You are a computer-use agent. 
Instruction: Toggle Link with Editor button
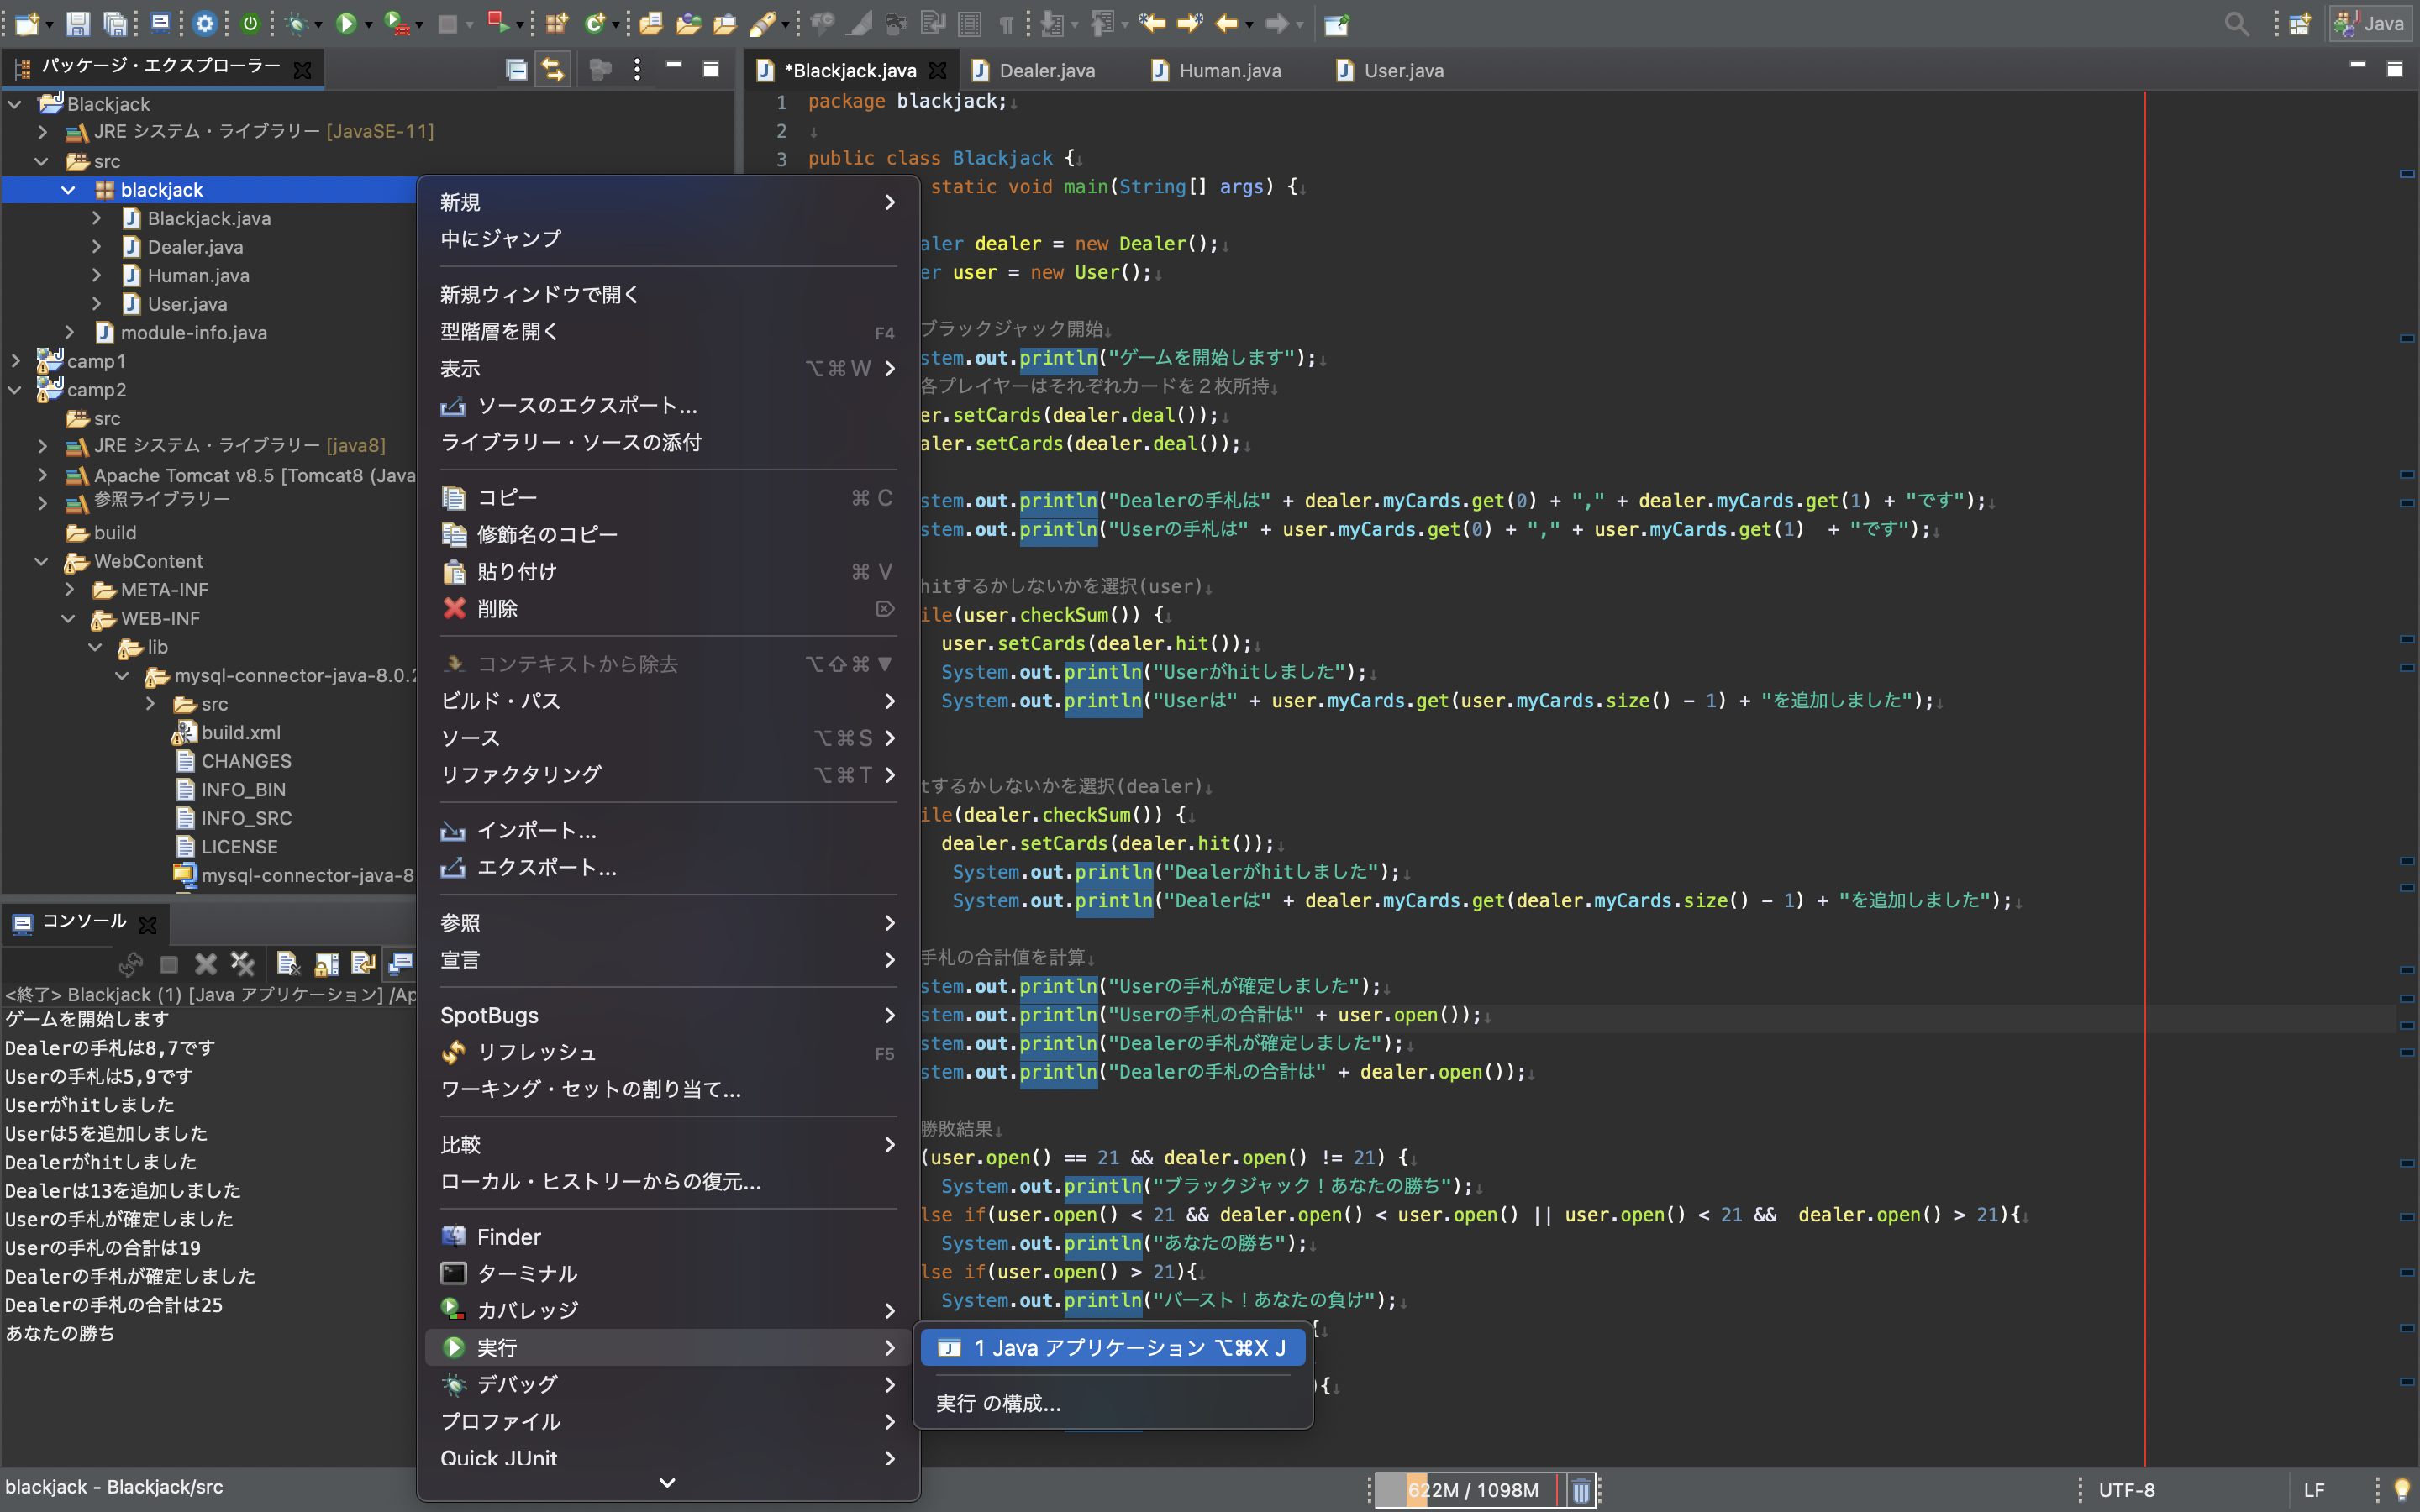(x=552, y=69)
